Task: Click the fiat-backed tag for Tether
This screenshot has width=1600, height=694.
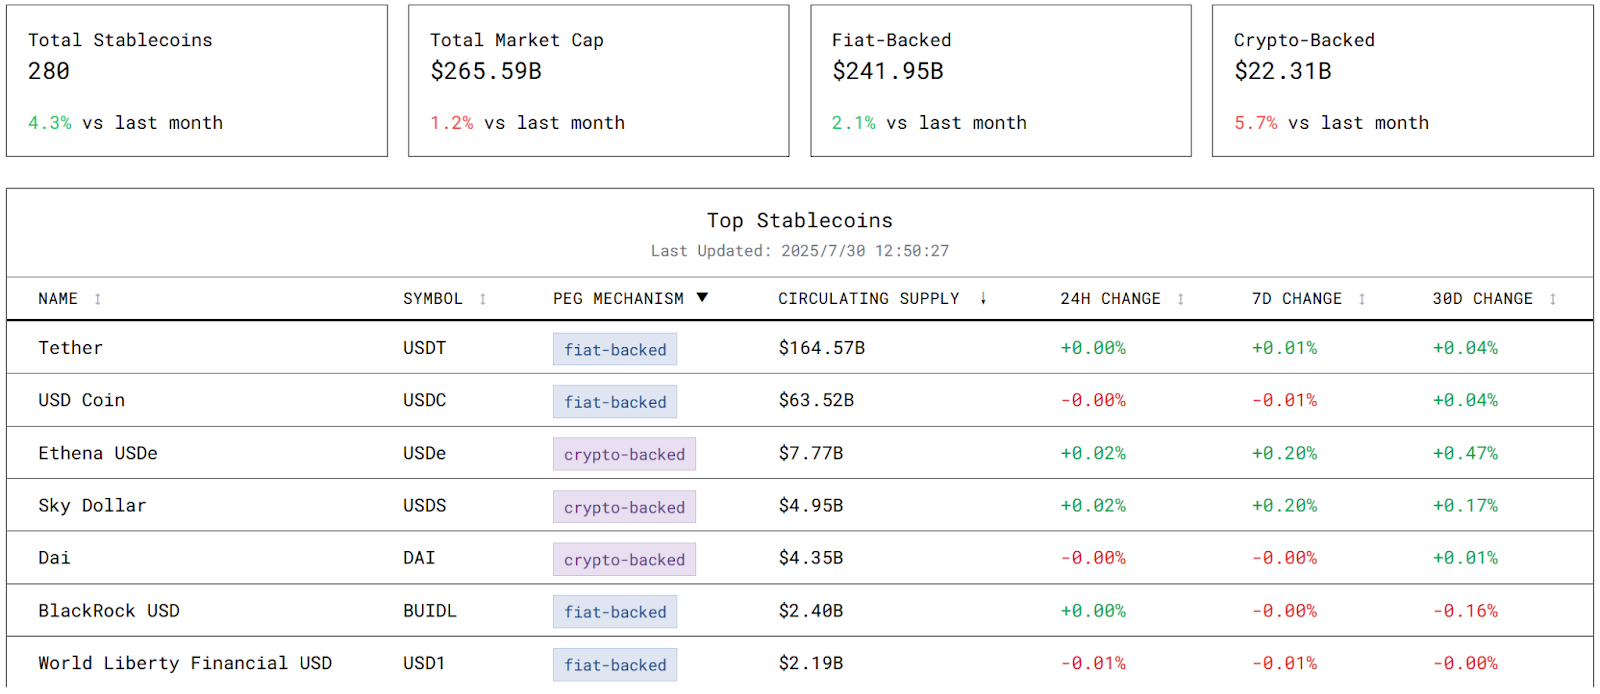Action: point(615,349)
